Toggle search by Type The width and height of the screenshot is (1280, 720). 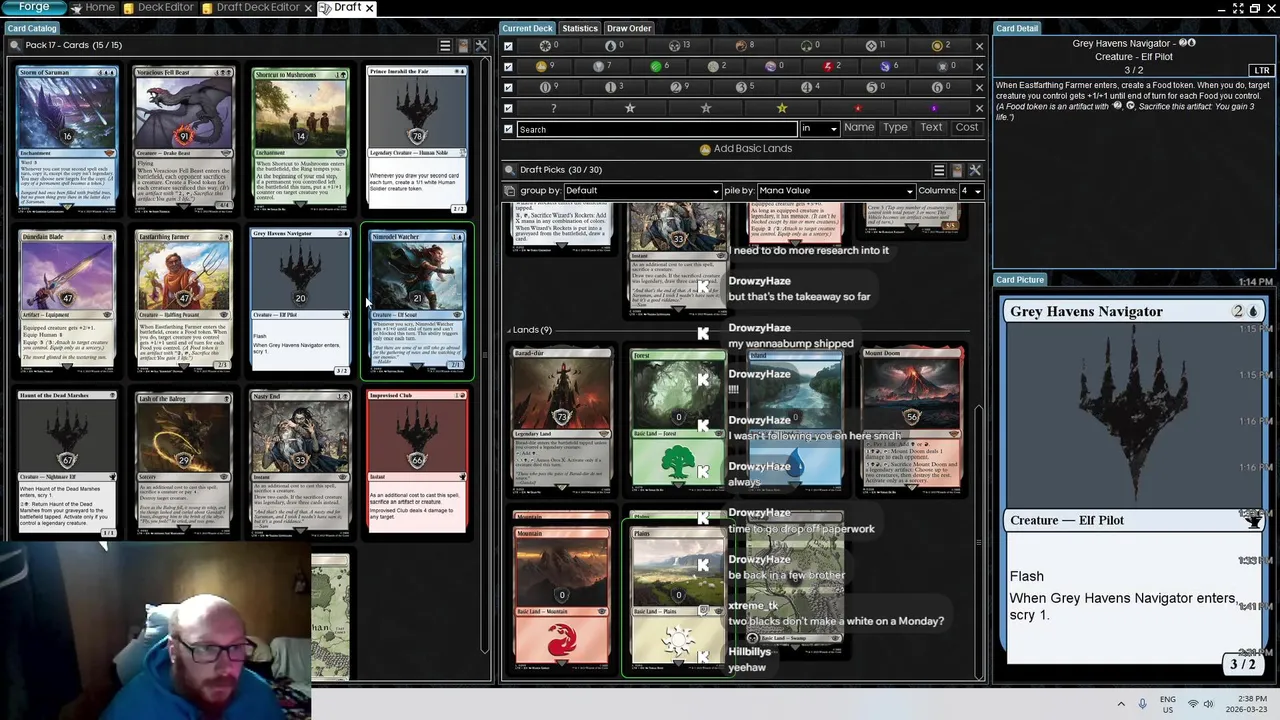pos(895,128)
